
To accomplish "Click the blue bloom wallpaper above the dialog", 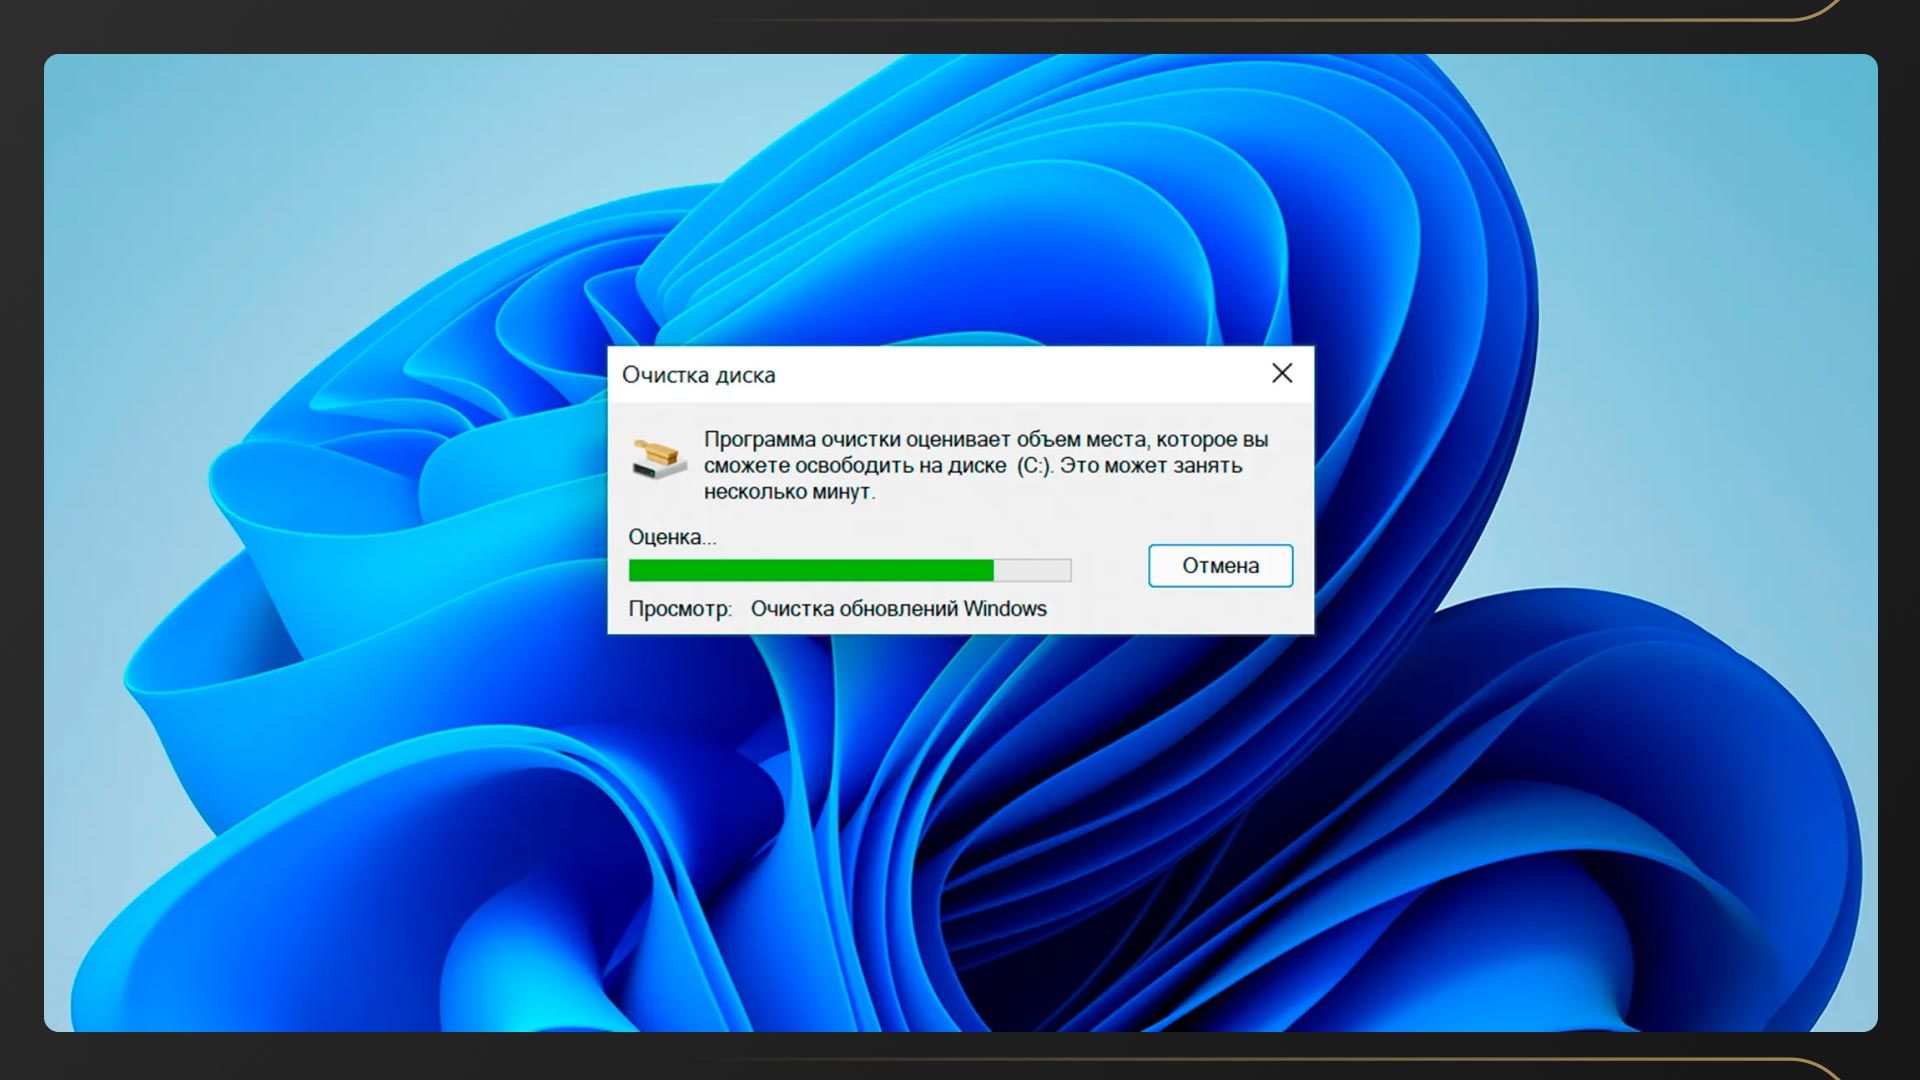I will 960,220.
